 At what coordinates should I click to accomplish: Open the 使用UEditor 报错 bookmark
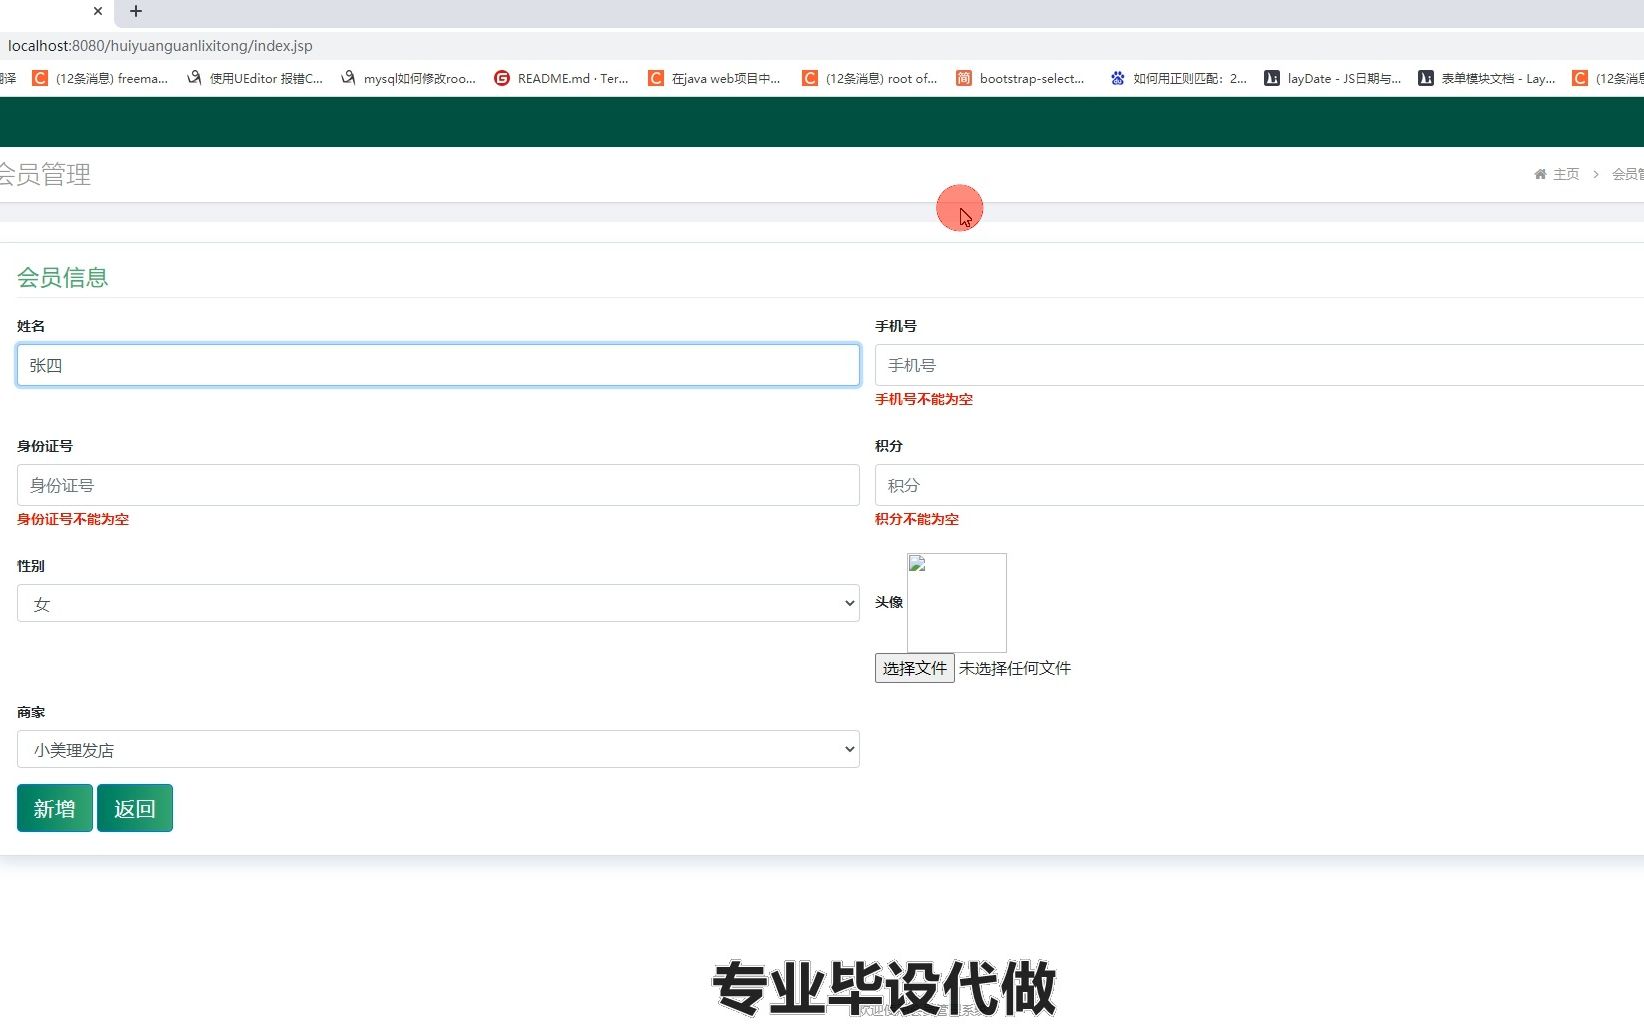pos(255,78)
